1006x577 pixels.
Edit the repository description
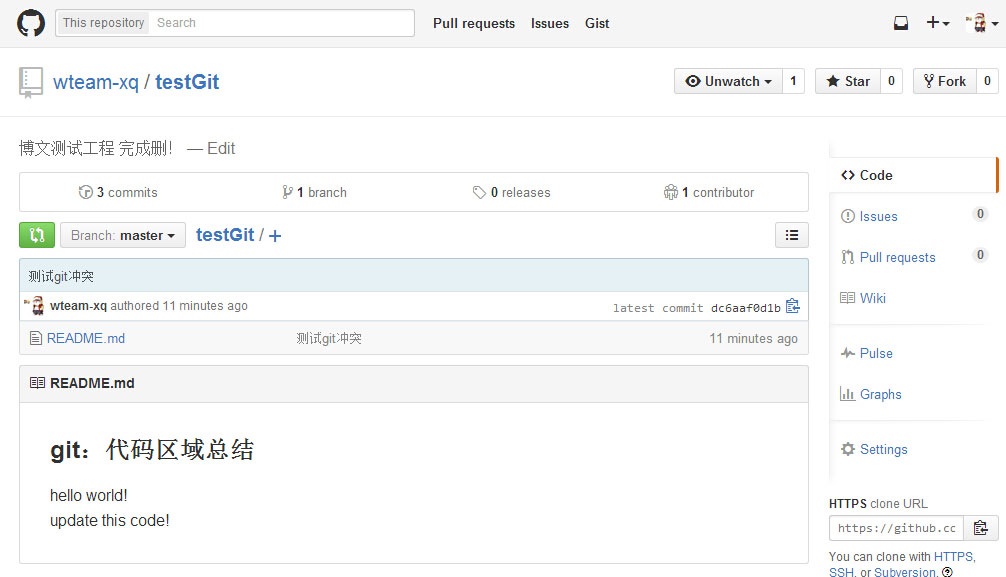click(221, 148)
